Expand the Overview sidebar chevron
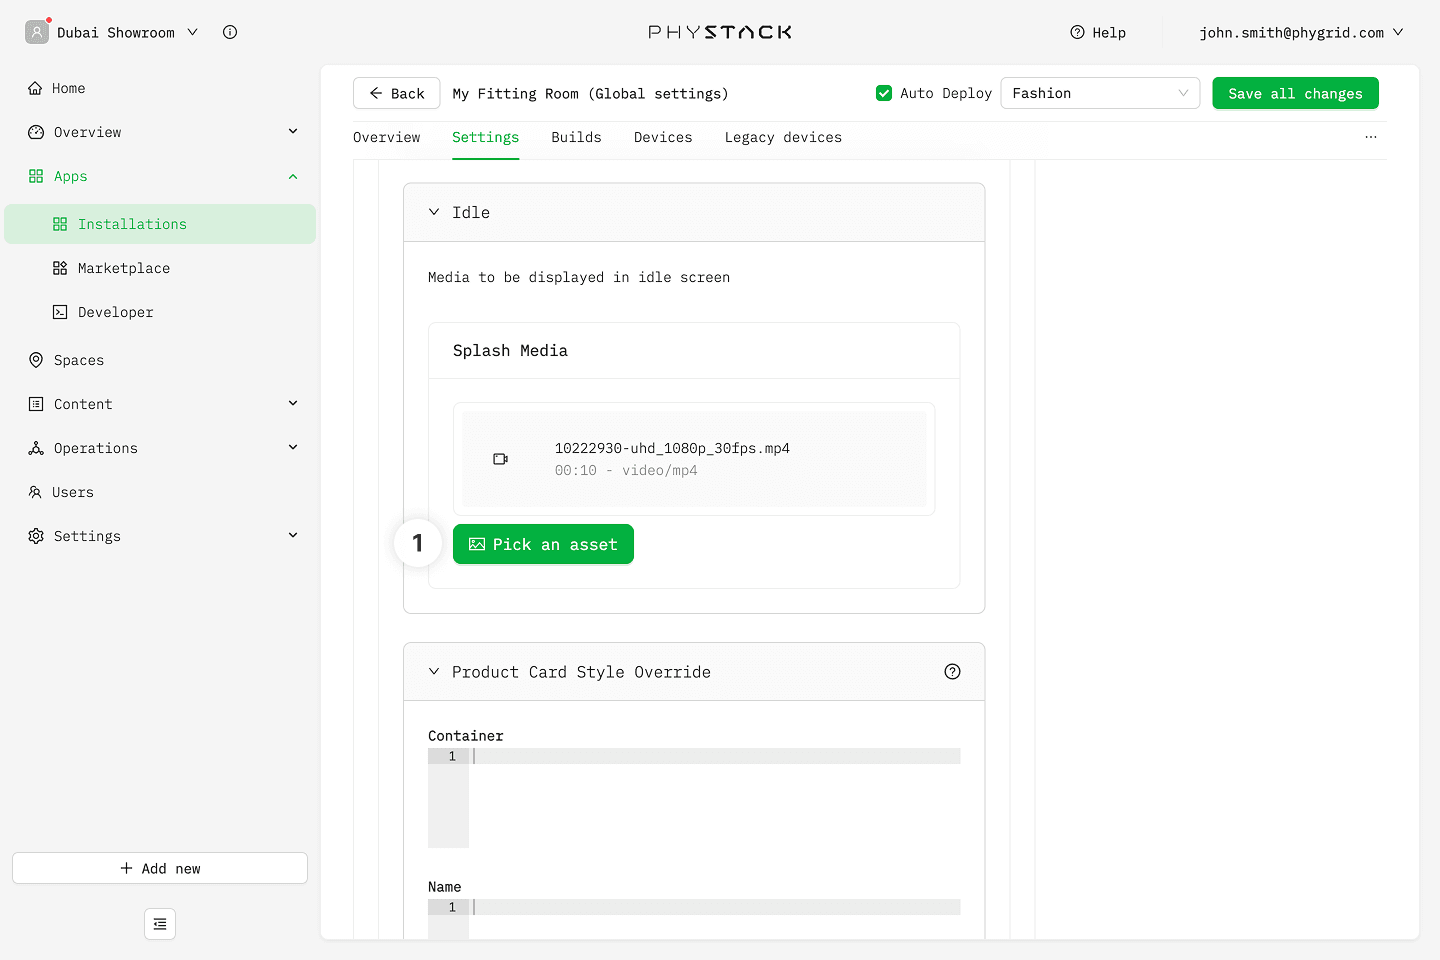 point(293,131)
